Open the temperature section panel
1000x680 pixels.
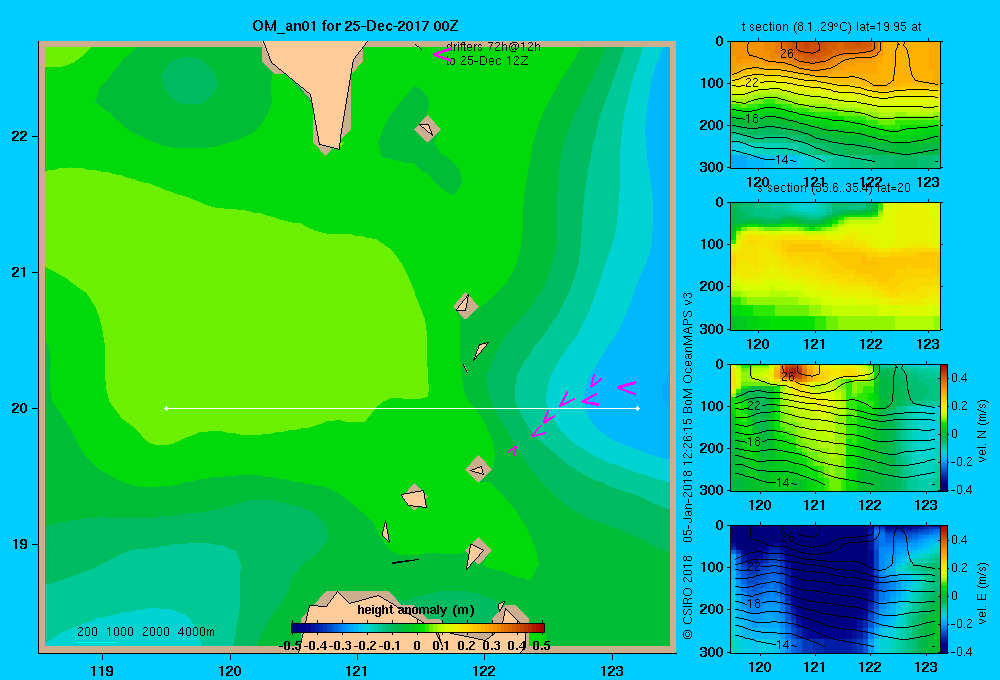click(835, 105)
